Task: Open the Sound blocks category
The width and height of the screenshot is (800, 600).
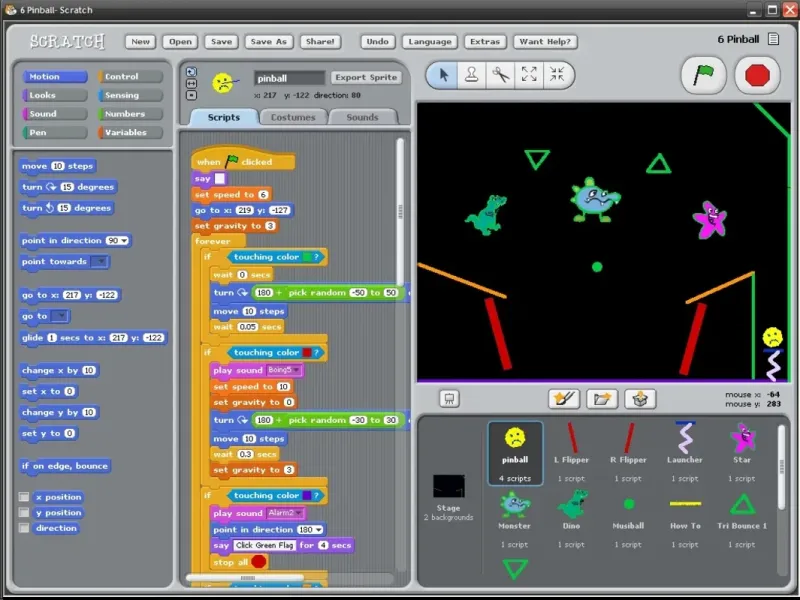Action: pyautogui.click(x=55, y=114)
